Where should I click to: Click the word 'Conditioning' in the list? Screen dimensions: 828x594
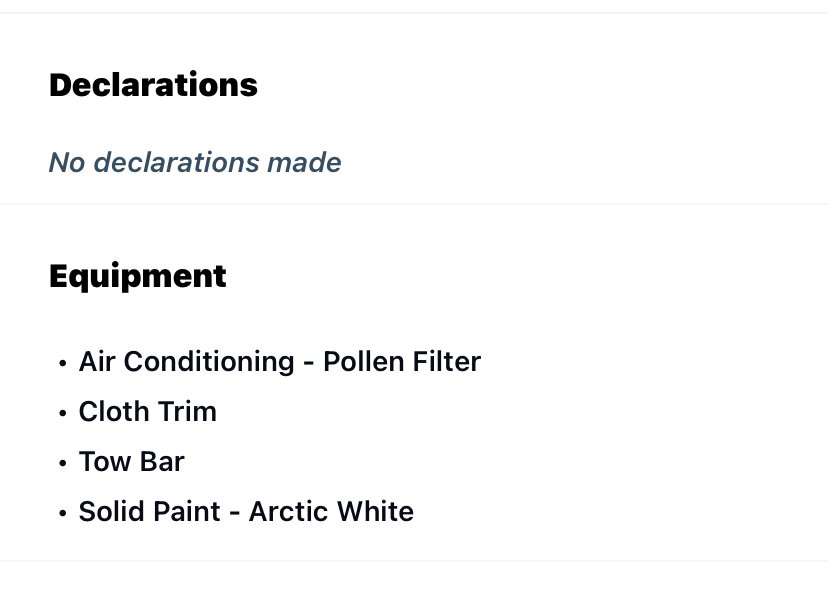209,363
